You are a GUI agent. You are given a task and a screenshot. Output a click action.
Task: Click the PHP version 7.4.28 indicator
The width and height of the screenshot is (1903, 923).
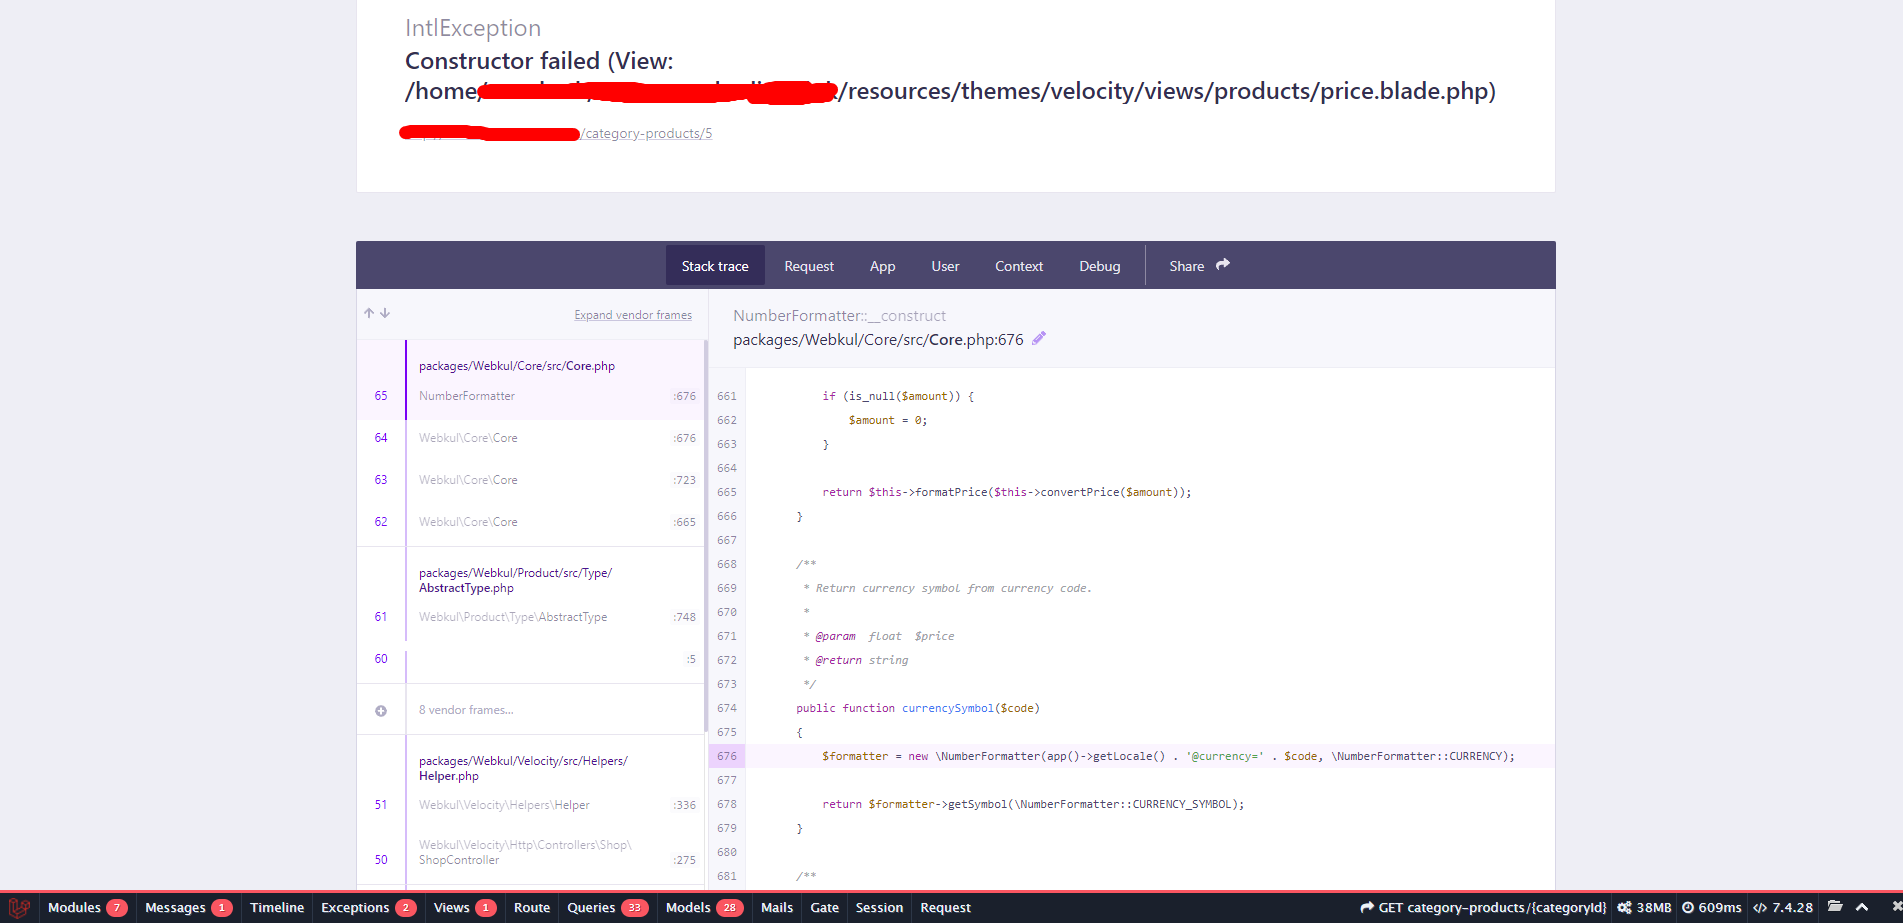point(1783,907)
